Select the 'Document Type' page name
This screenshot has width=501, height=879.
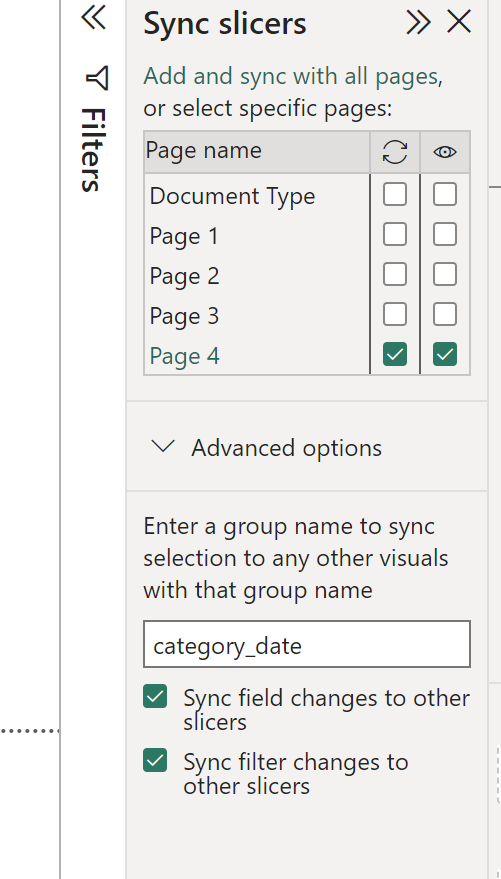[233, 197]
